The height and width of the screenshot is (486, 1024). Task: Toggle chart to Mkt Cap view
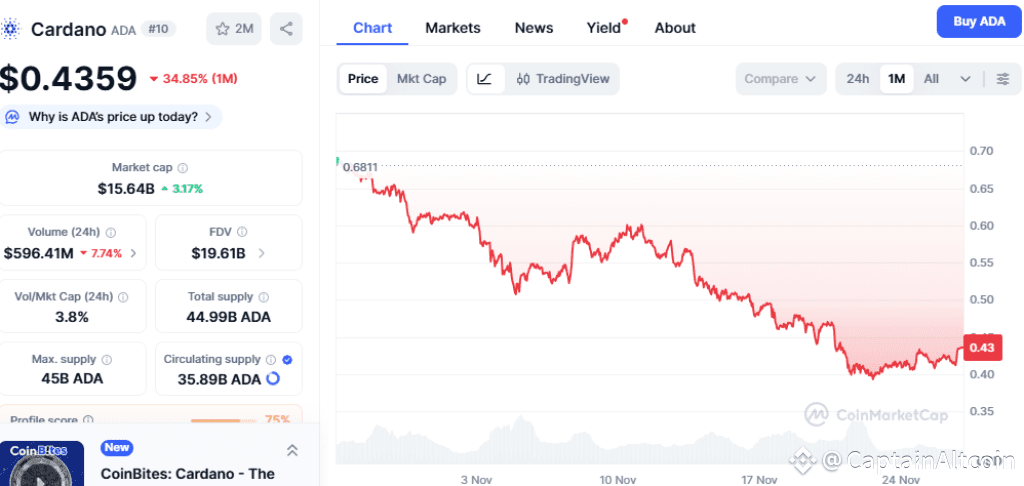tap(421, 79)
